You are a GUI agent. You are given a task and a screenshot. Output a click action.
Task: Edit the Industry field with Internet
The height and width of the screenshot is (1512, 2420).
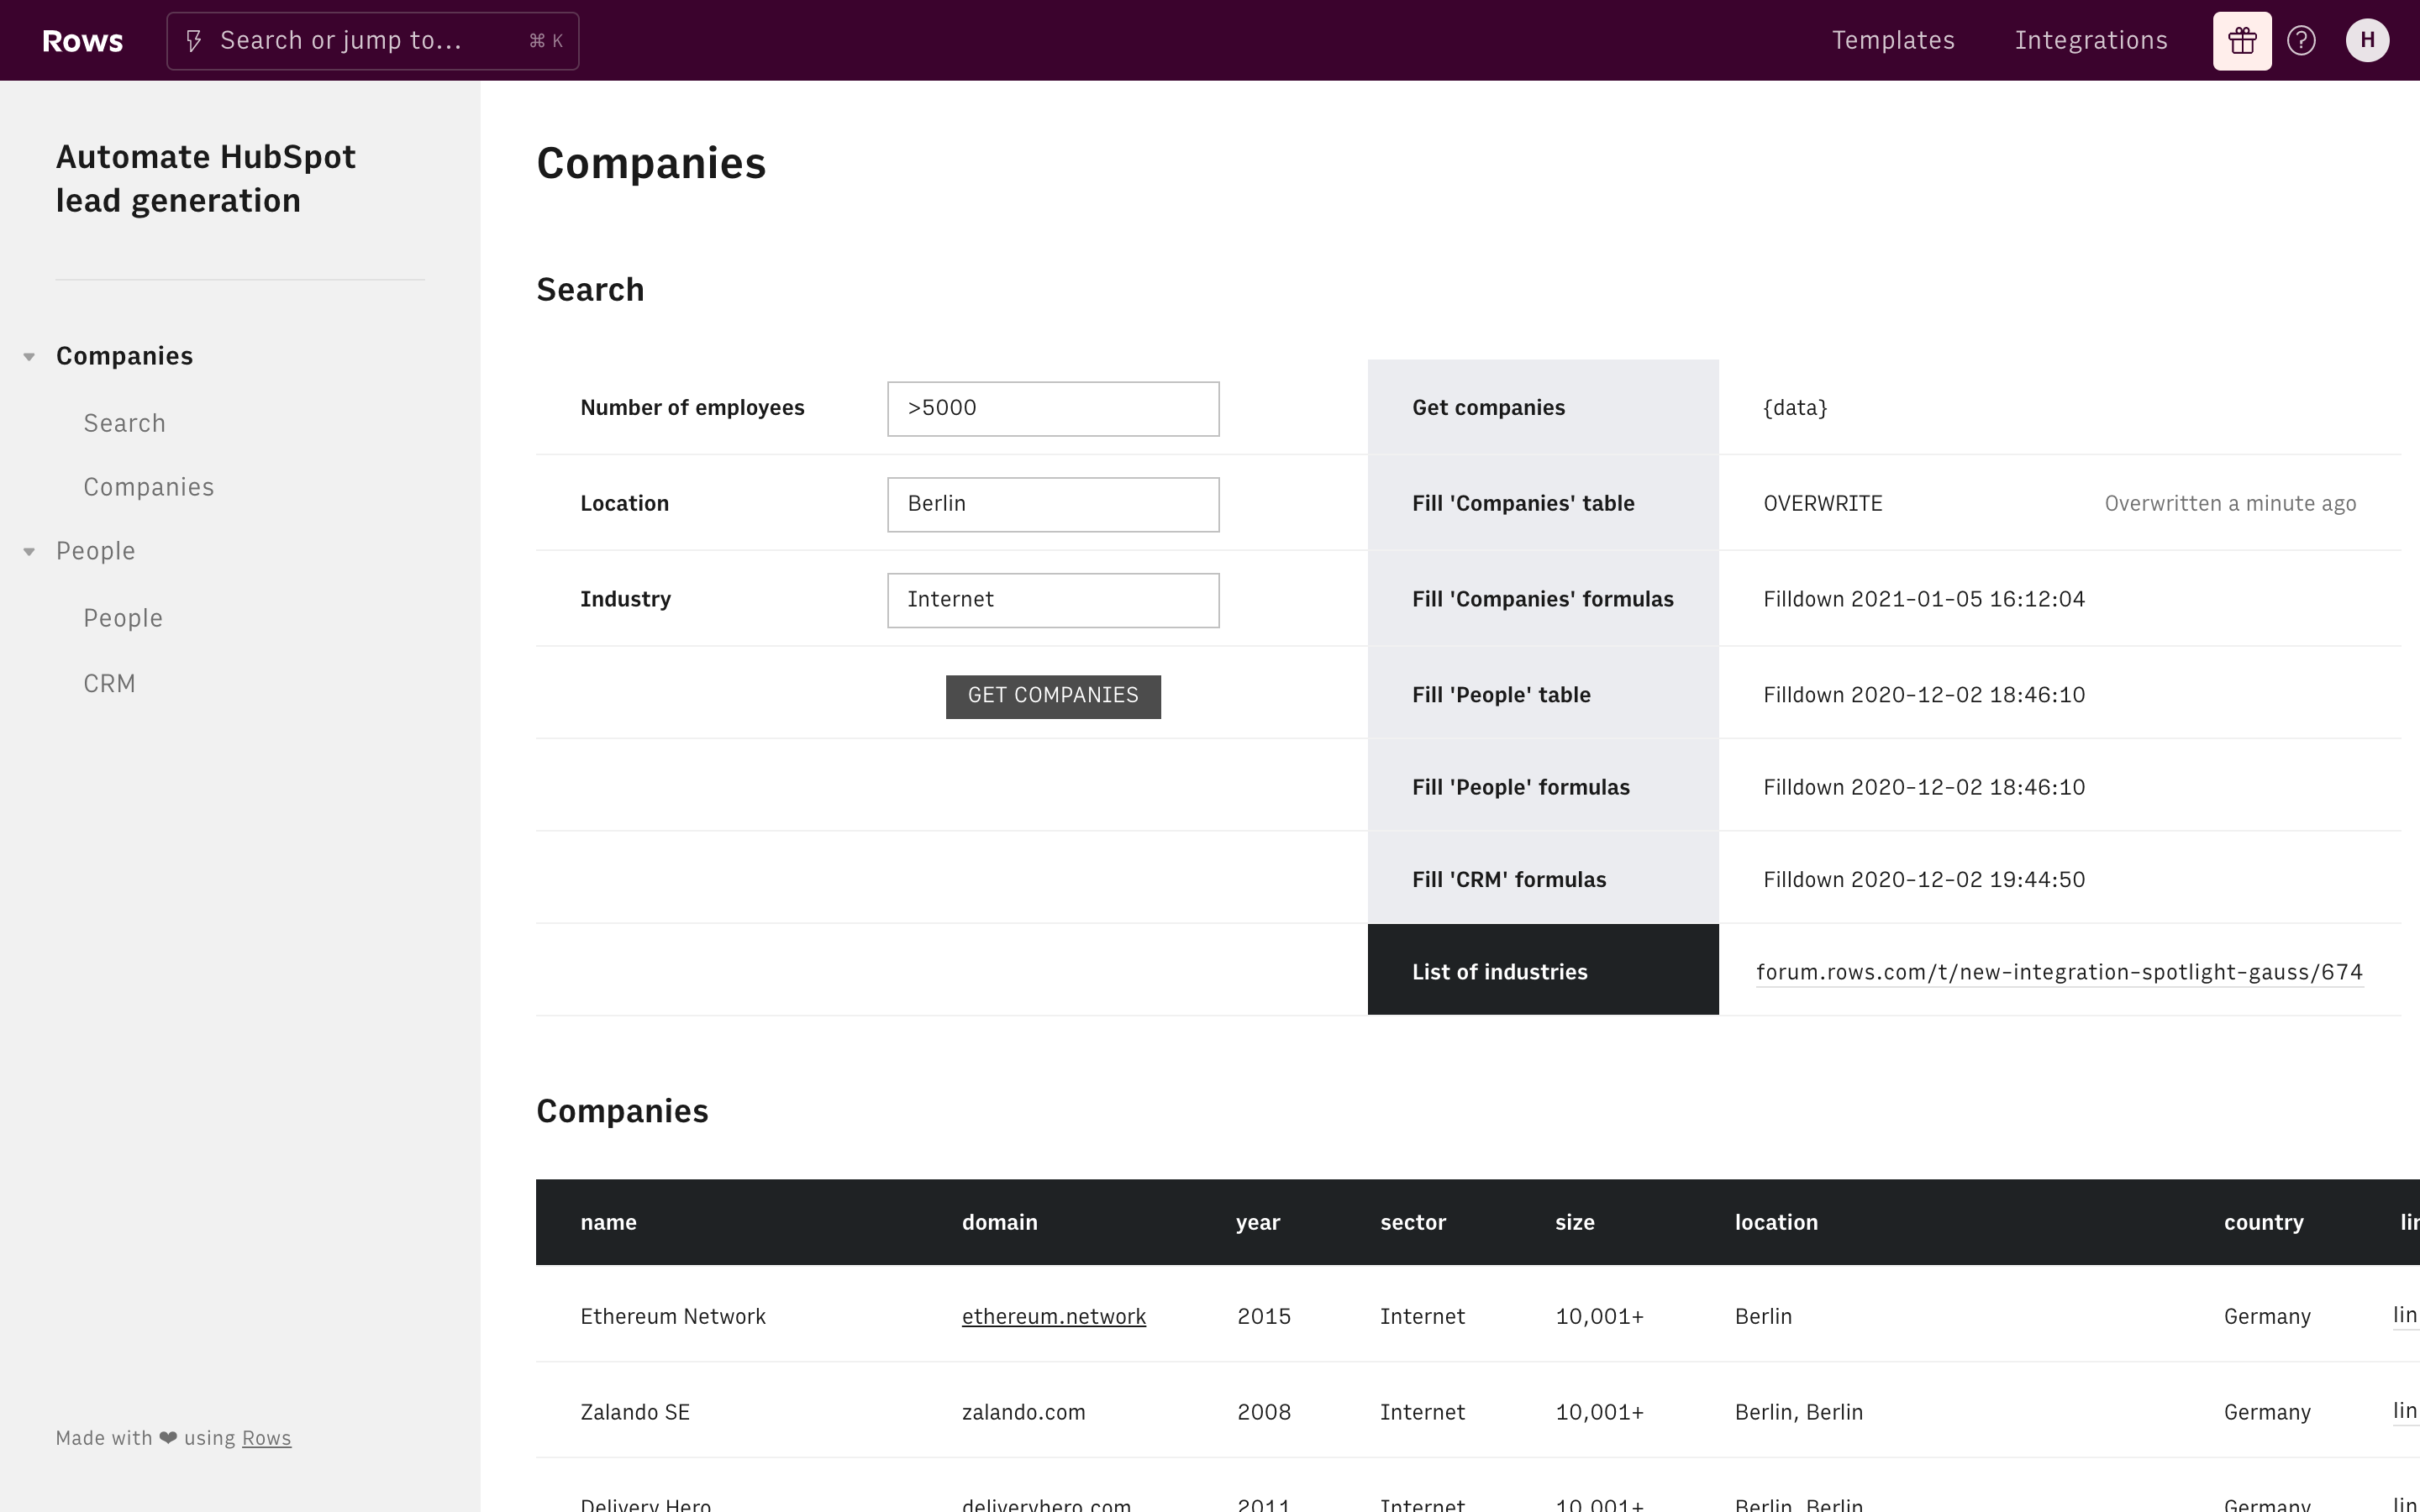pos(1053,600)
